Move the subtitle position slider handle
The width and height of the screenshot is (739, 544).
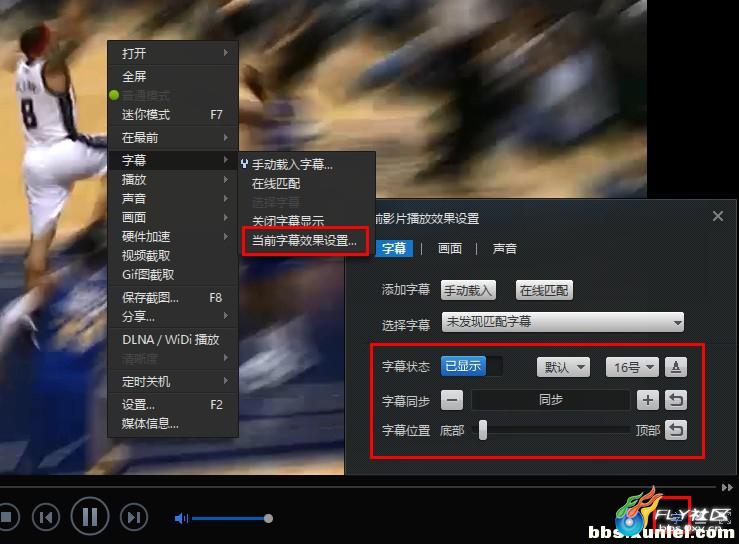coord(483,430)
